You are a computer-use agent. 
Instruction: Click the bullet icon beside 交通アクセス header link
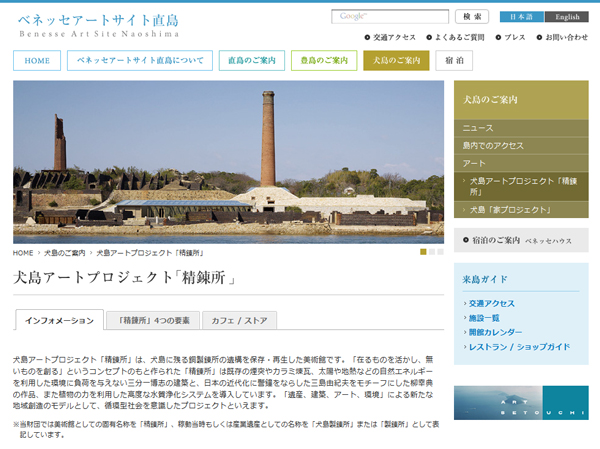pyautogui.click(x=367, y=37)
